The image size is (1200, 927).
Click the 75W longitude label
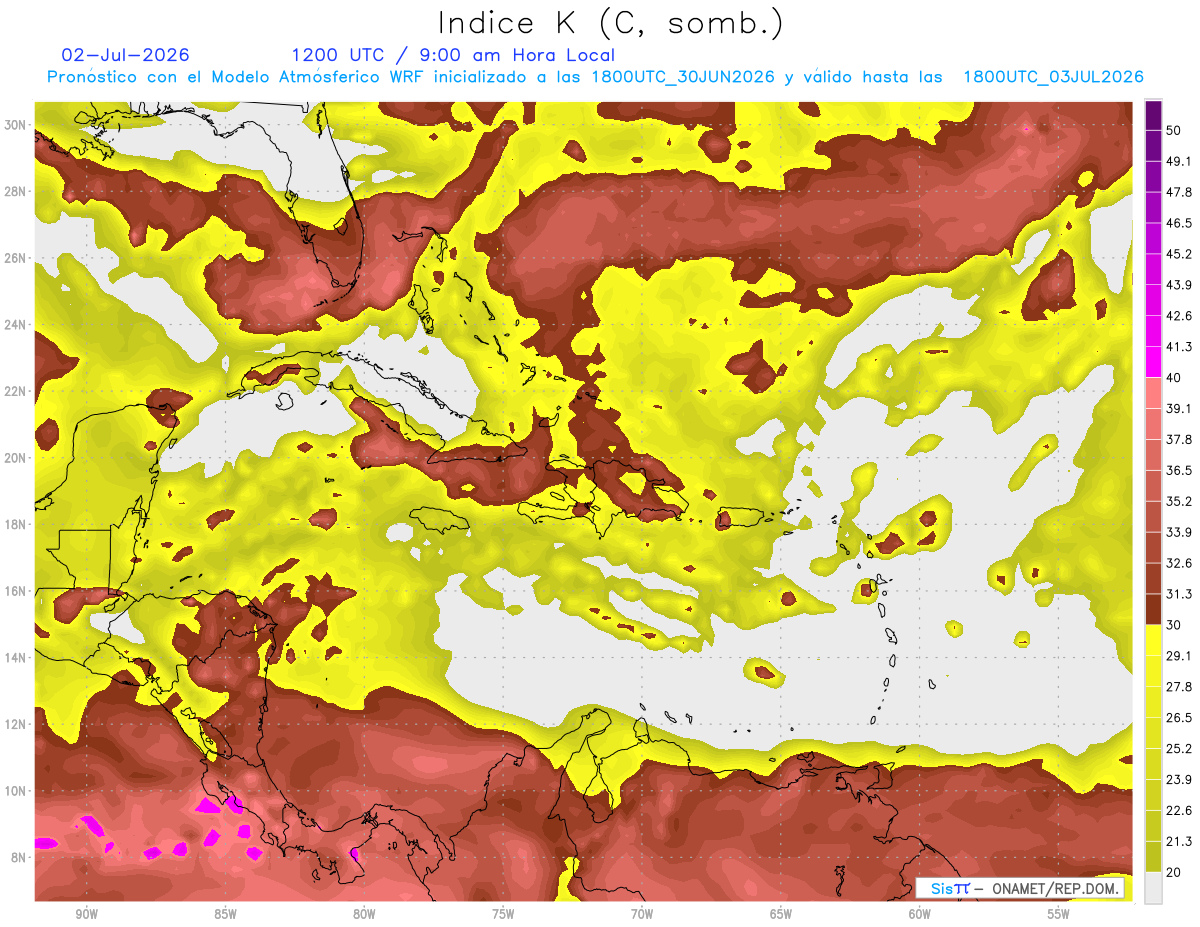tap(503, 914)
